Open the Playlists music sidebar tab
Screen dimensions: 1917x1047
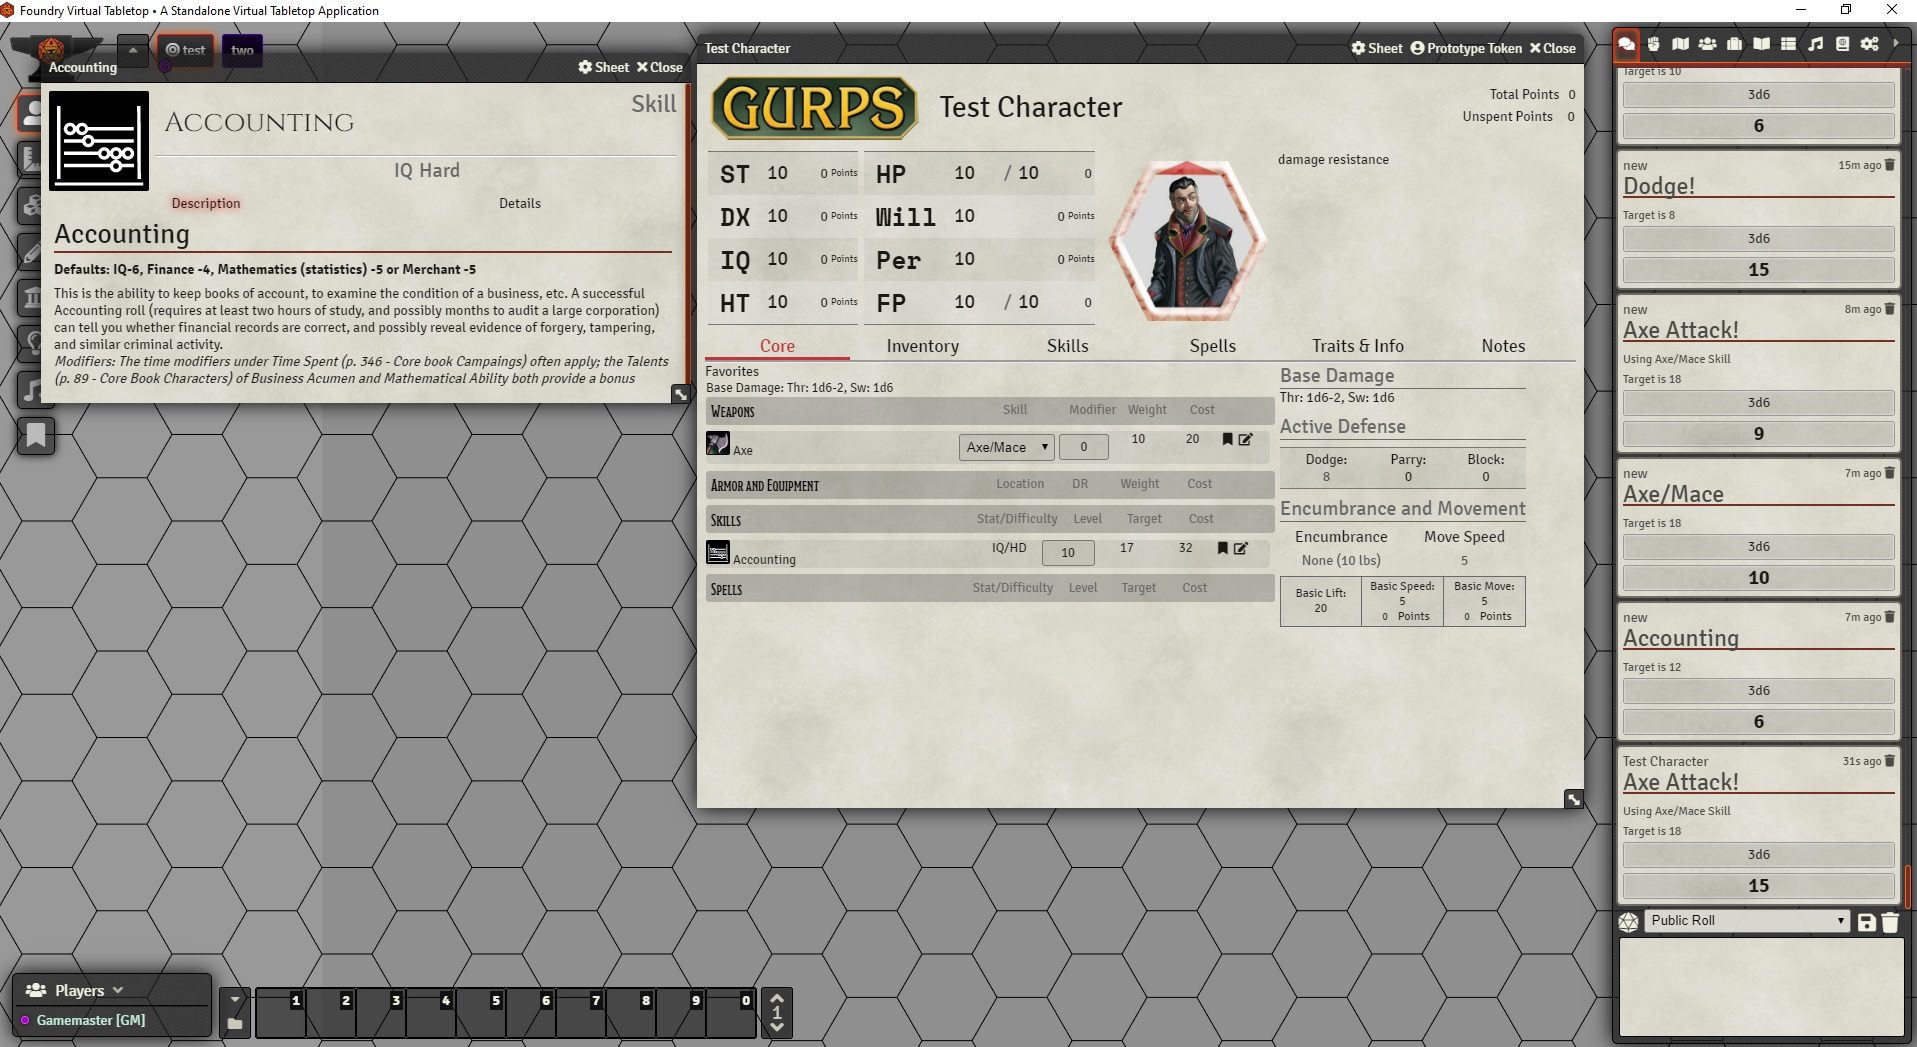point(1815,44)
